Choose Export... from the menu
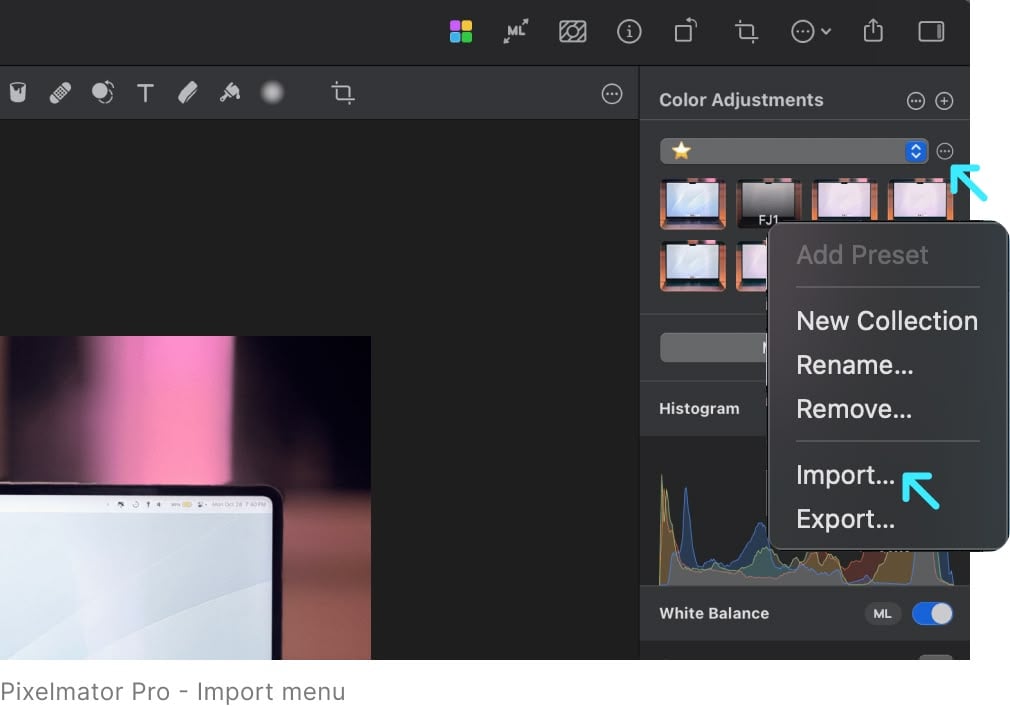 [x=845, y=519]
